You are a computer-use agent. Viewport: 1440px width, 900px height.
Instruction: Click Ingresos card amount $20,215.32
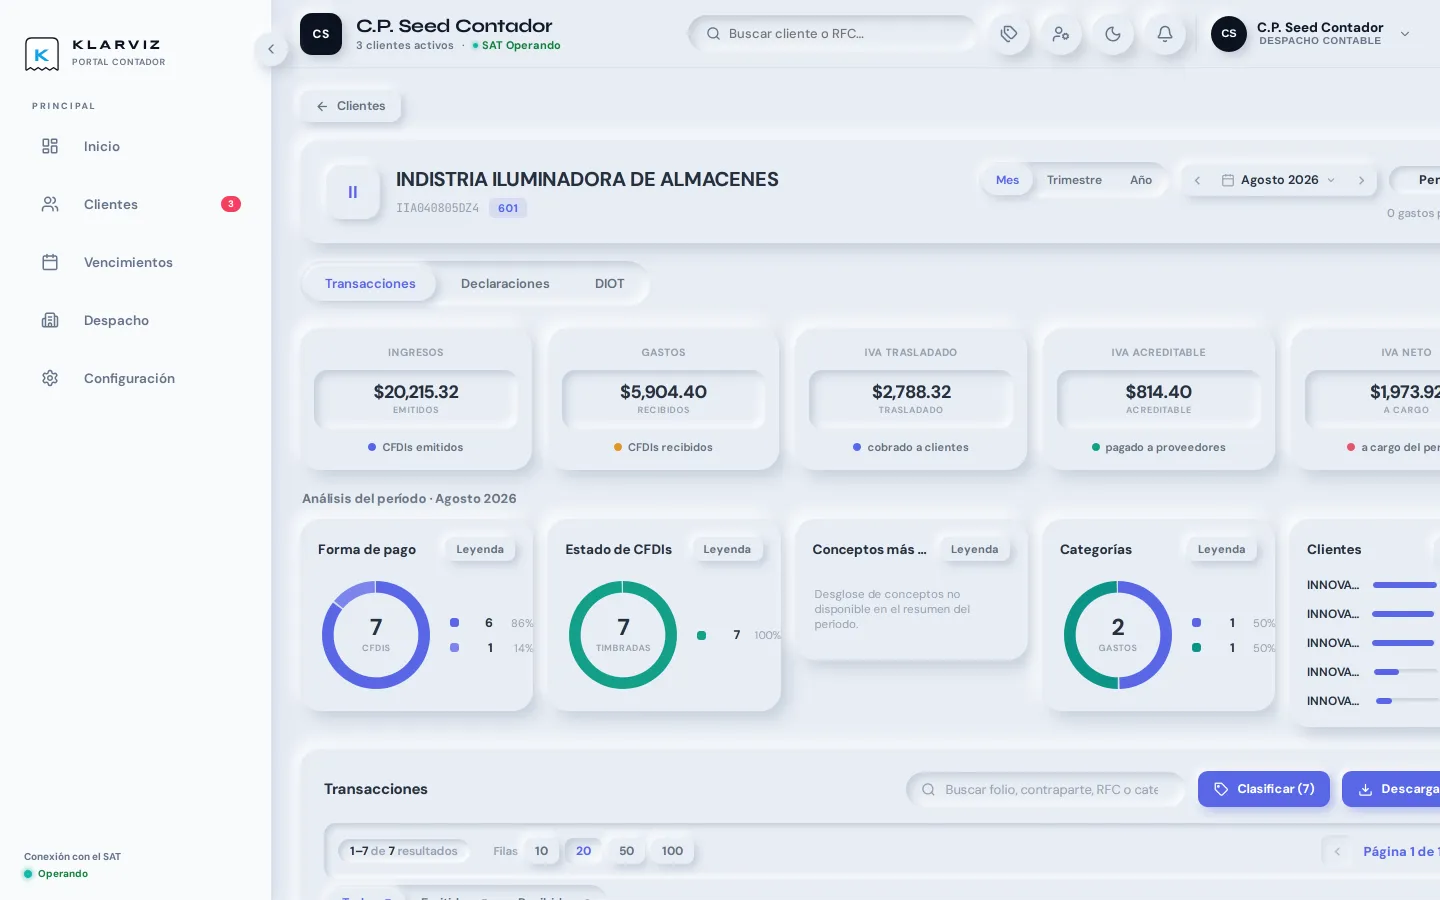point(416,392)
